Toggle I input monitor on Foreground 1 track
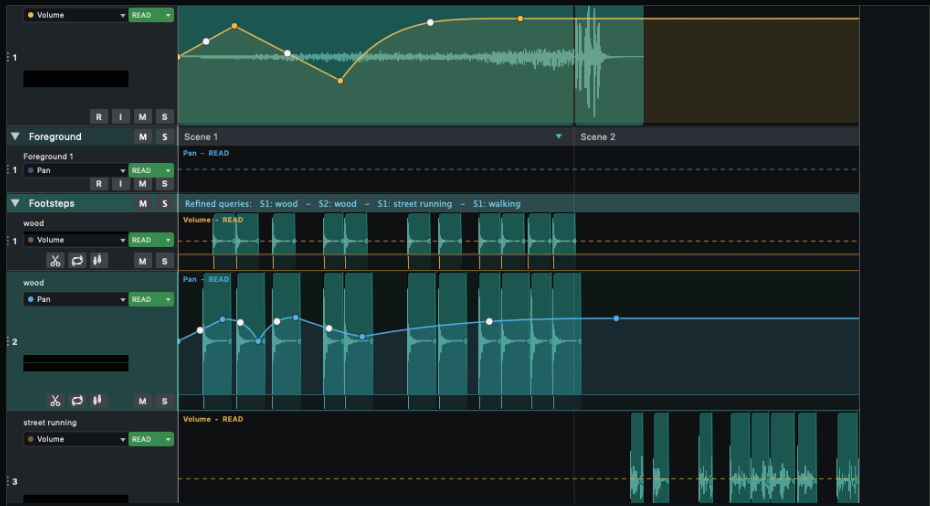The height and width of the screenshot is (506, 930). coord(120,184)
